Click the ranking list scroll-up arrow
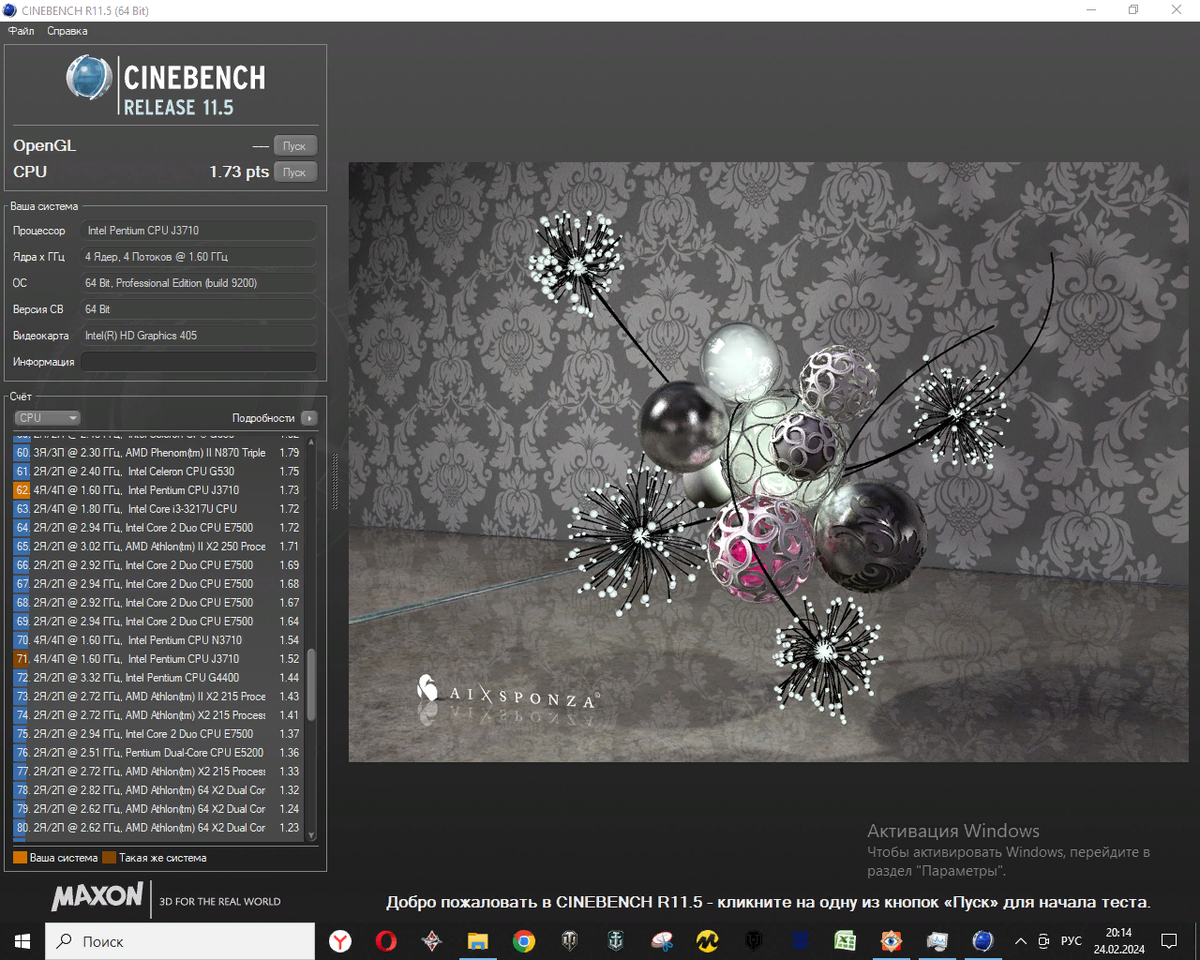 click(311, 441)
